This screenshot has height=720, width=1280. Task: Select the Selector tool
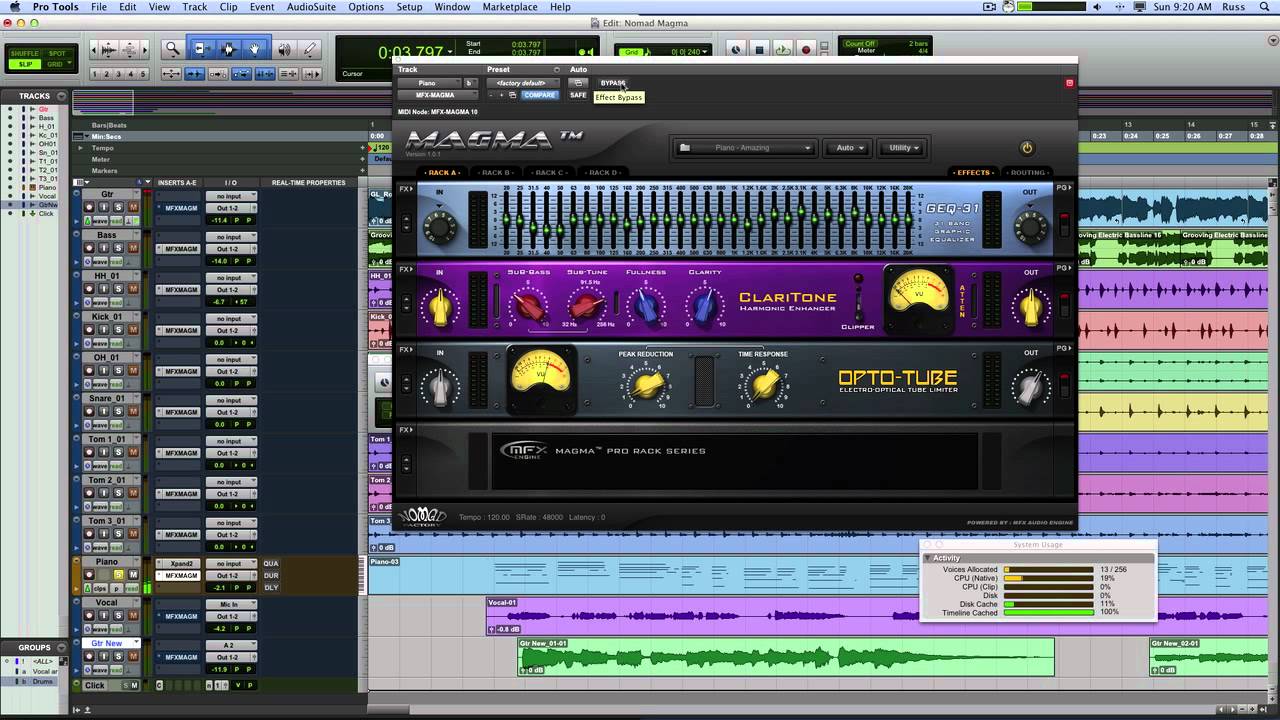[x=228, y=49]
